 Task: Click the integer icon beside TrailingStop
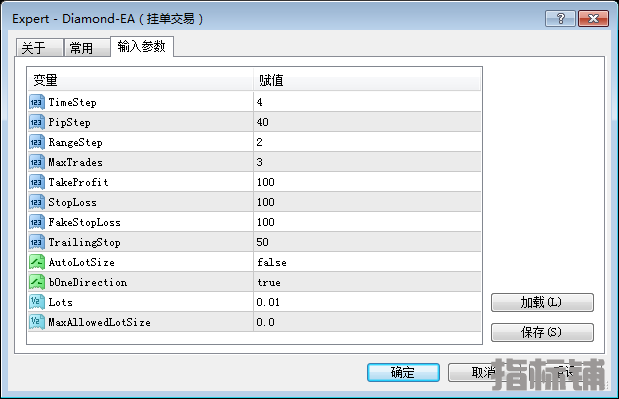pos(37,242)
